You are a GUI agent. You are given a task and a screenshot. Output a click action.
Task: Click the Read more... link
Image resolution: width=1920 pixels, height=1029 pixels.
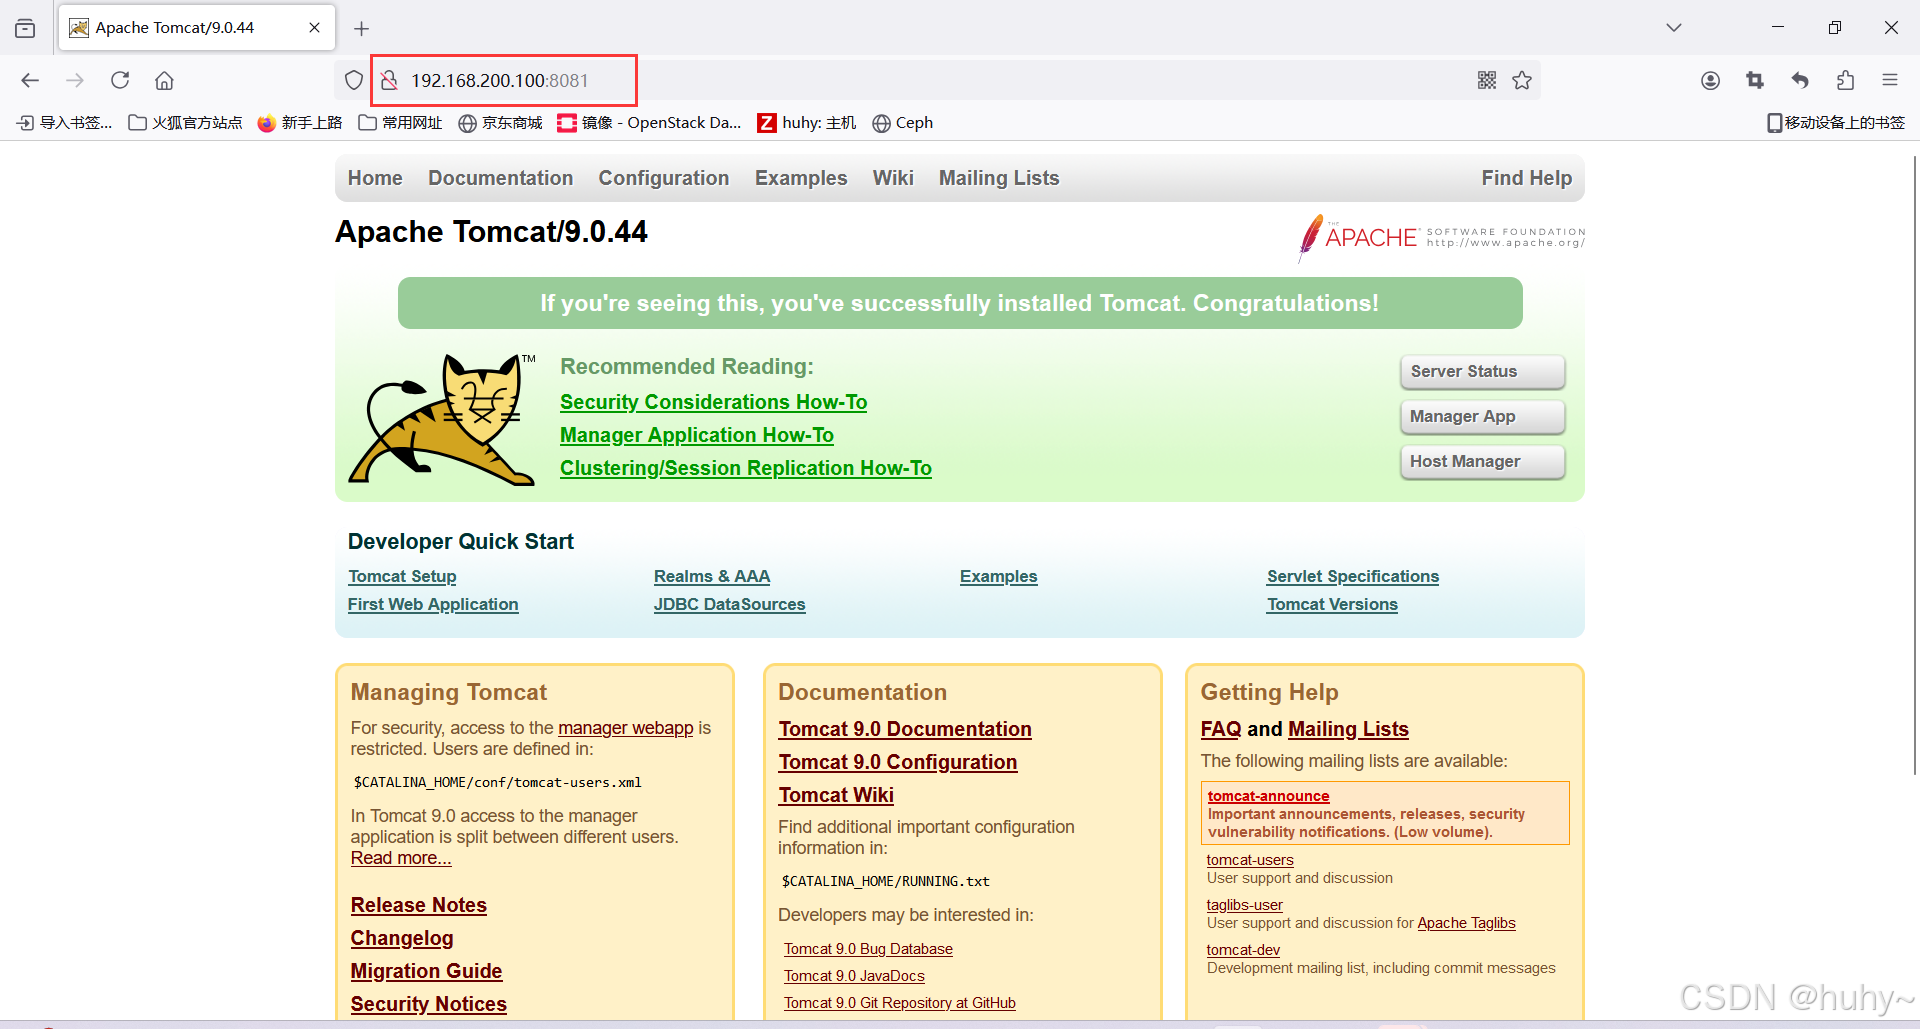click(401, 858)
